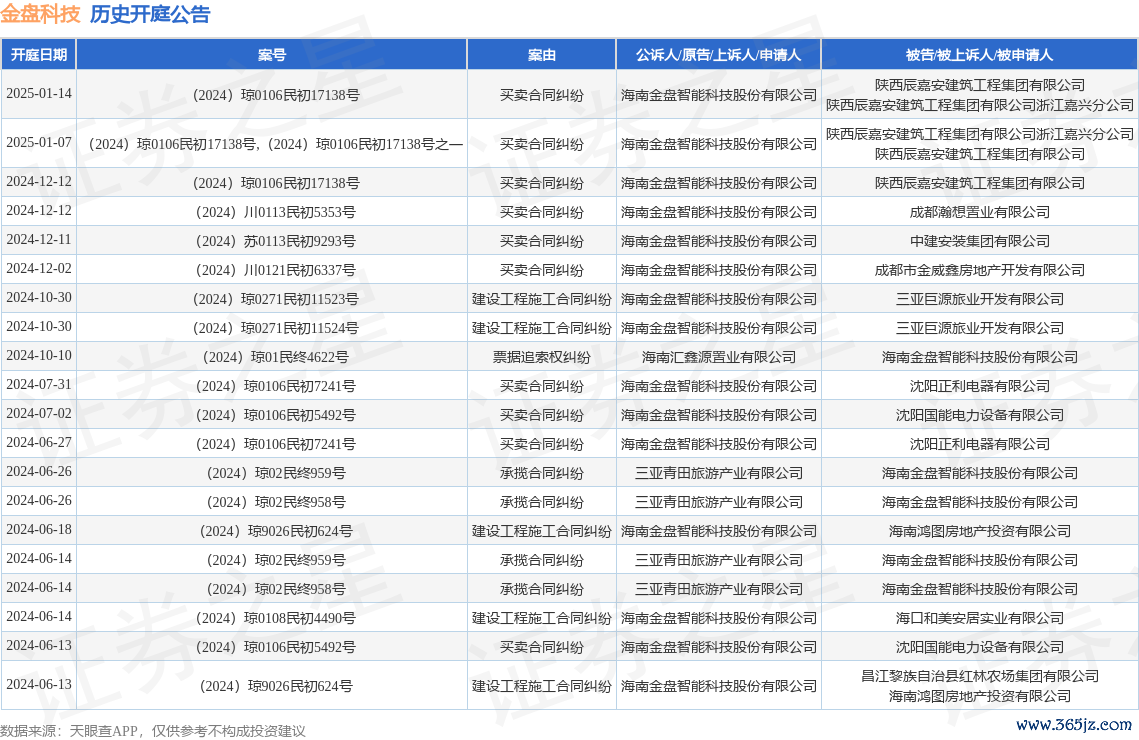This screenshot has height=740, width=1139.
Task: Click the date 2024-07-31
Action: pyautogui.click(x=38, y=386)
